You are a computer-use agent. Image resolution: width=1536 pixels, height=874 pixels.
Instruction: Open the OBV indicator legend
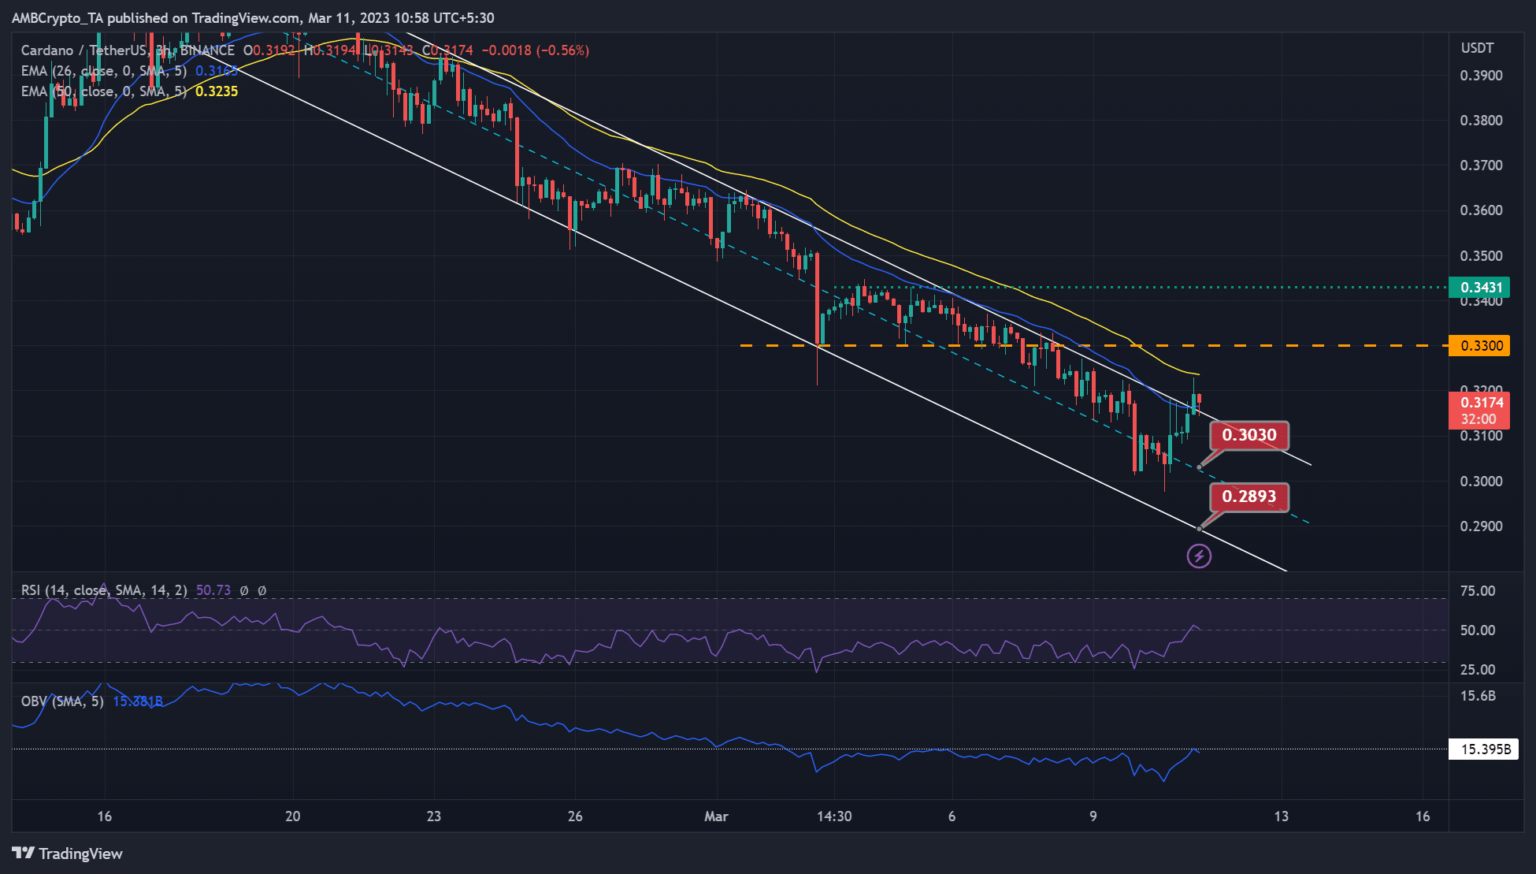tap(62, 701)
